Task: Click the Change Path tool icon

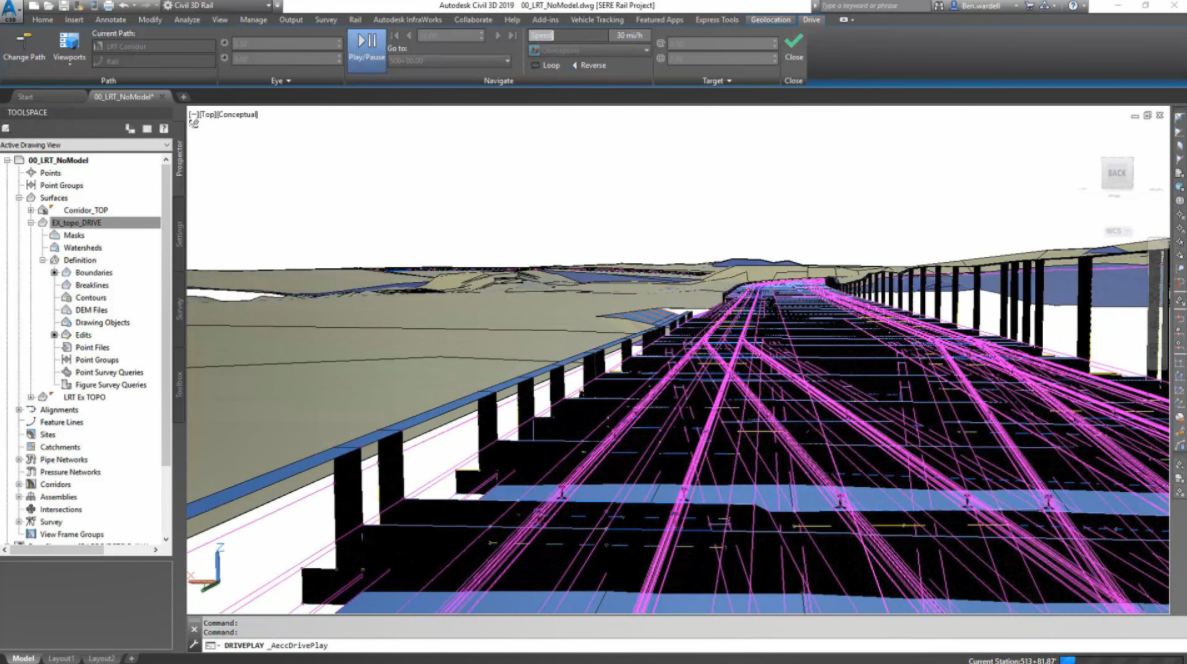Action: tap(23, 42)
